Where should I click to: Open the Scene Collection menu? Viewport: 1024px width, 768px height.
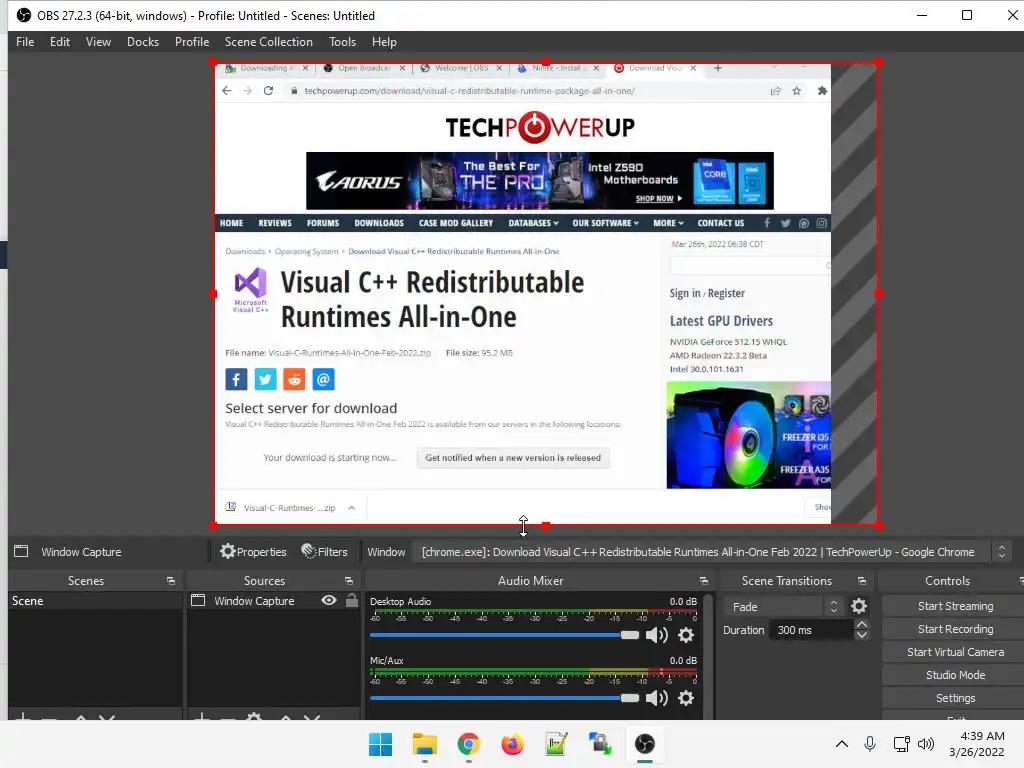pyautogui.click(x=268, y=42)
